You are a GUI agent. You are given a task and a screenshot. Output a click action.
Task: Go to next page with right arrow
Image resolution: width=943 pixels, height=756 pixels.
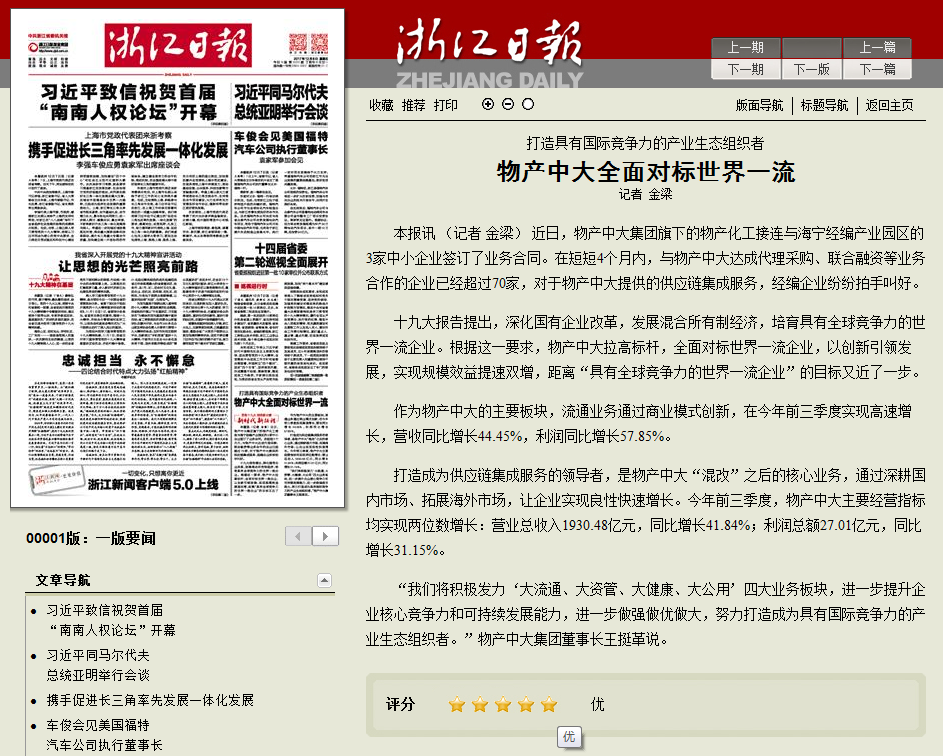(x=325, y=536)
